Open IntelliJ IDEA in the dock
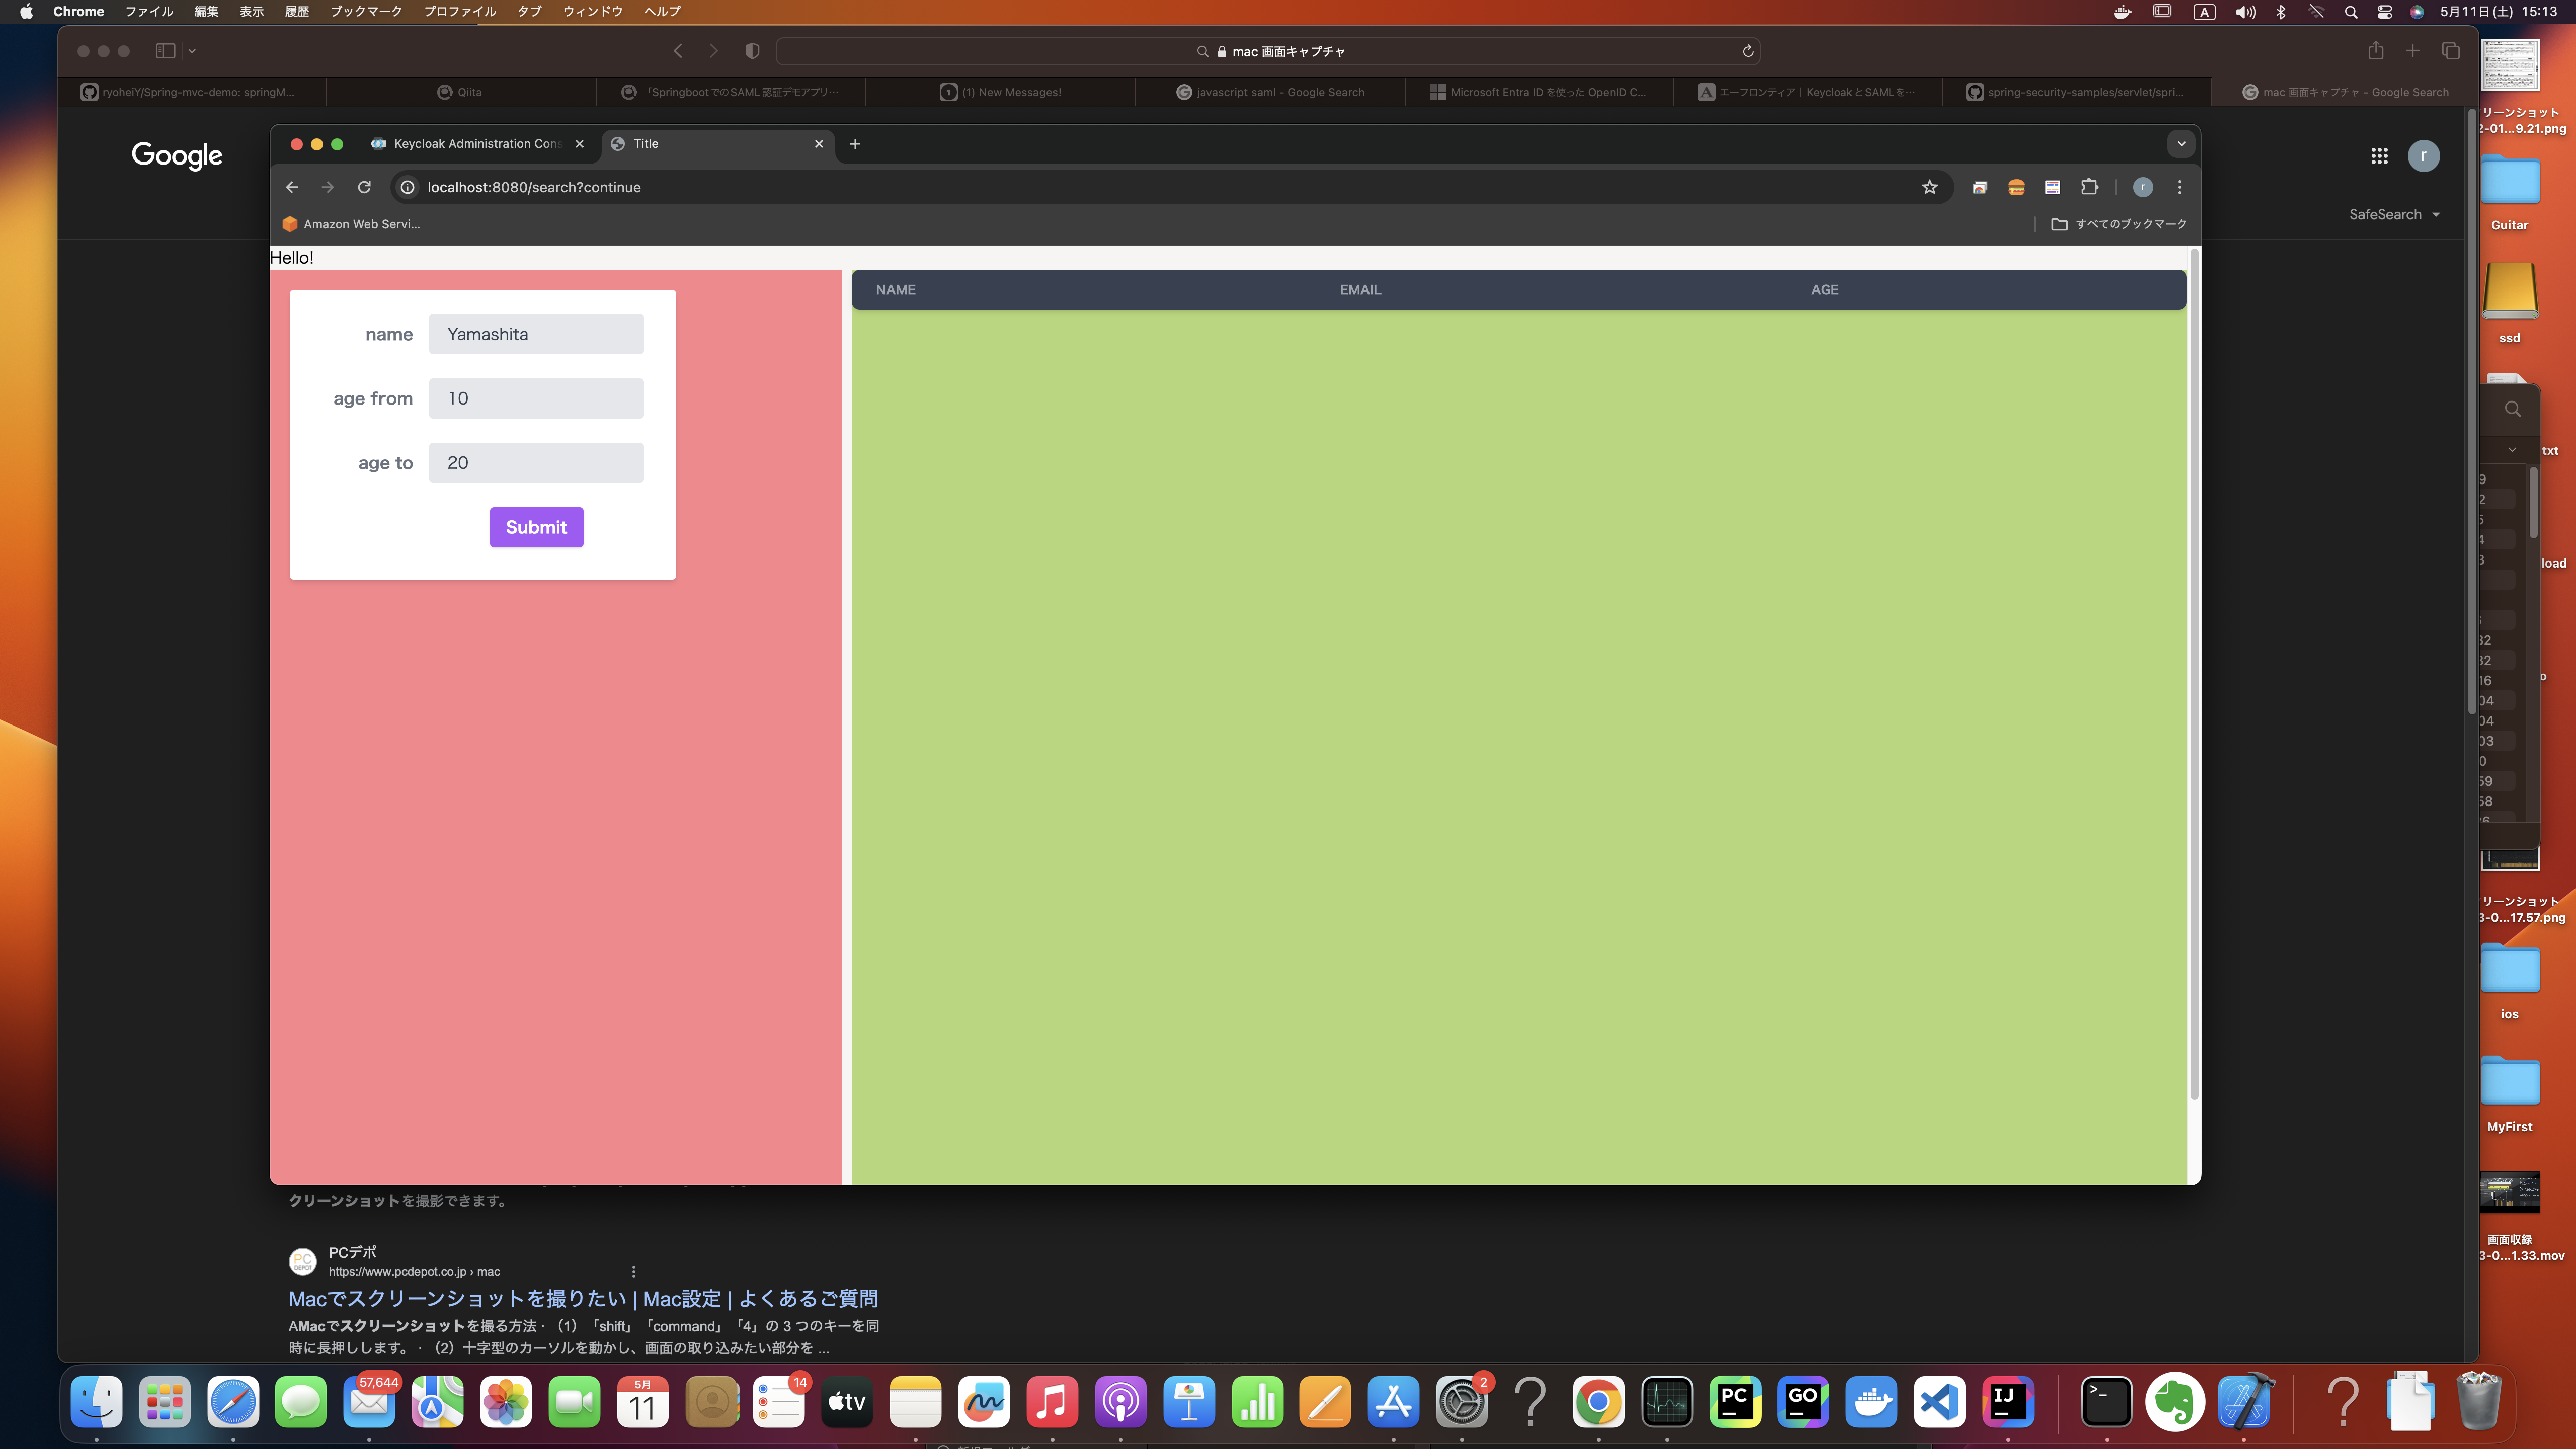This screenshot has width=2576, height=1449. [x=2007, y=1402]
